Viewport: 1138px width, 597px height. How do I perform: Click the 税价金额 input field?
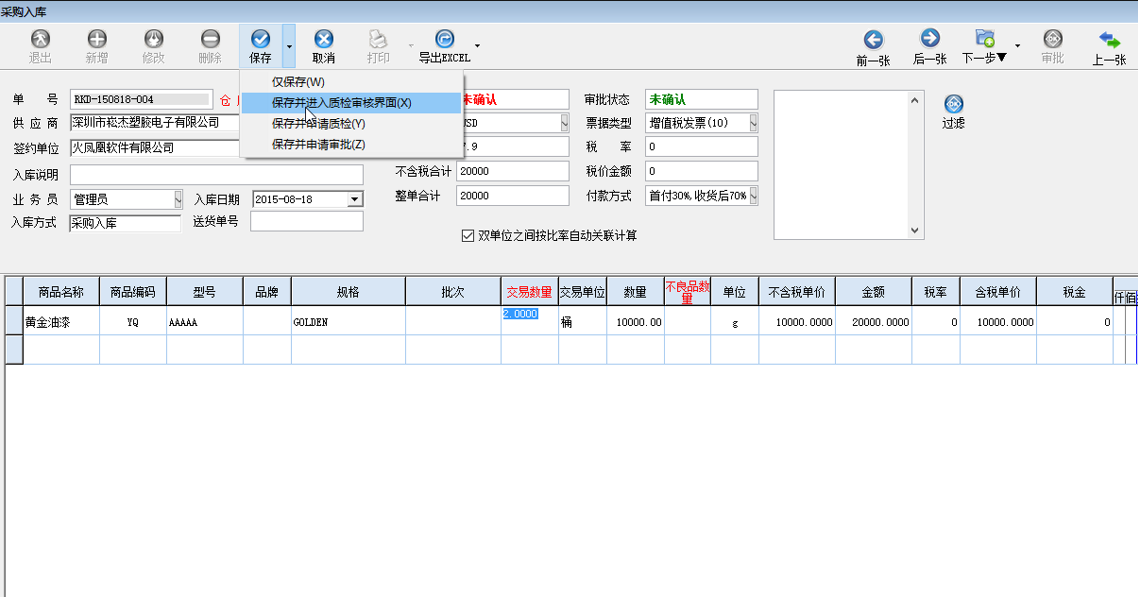pyautogui.click(x=701, y=171)
